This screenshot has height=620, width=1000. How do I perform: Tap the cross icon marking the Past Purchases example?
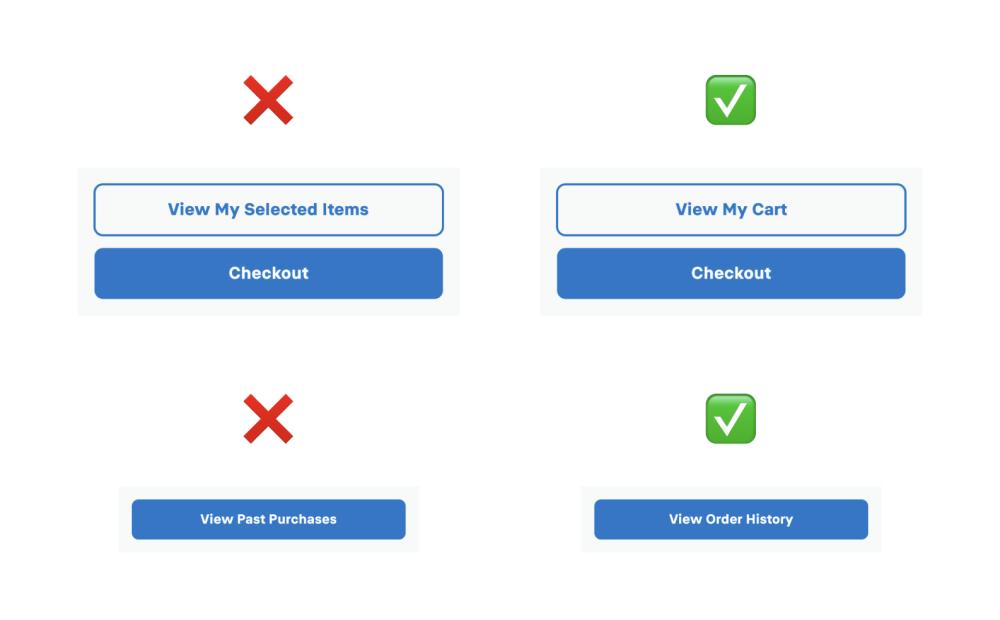pyautogui.click(x=268, y=419)
